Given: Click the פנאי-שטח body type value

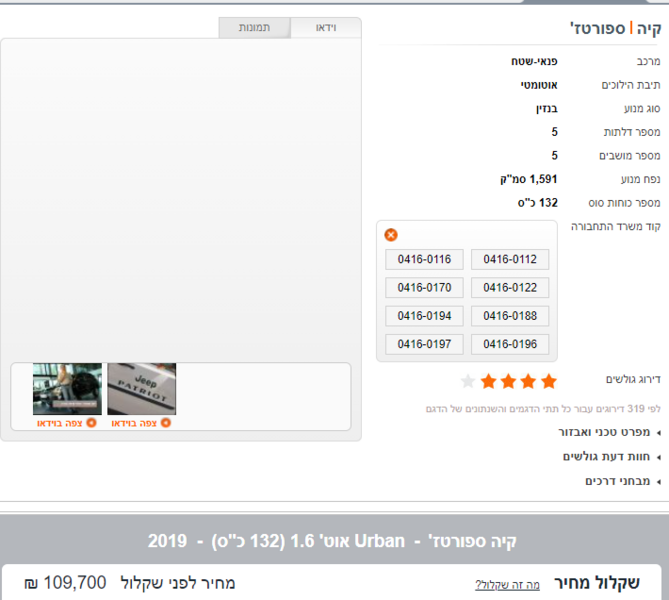Looking at the screenshot, I should tap(534, 61).
